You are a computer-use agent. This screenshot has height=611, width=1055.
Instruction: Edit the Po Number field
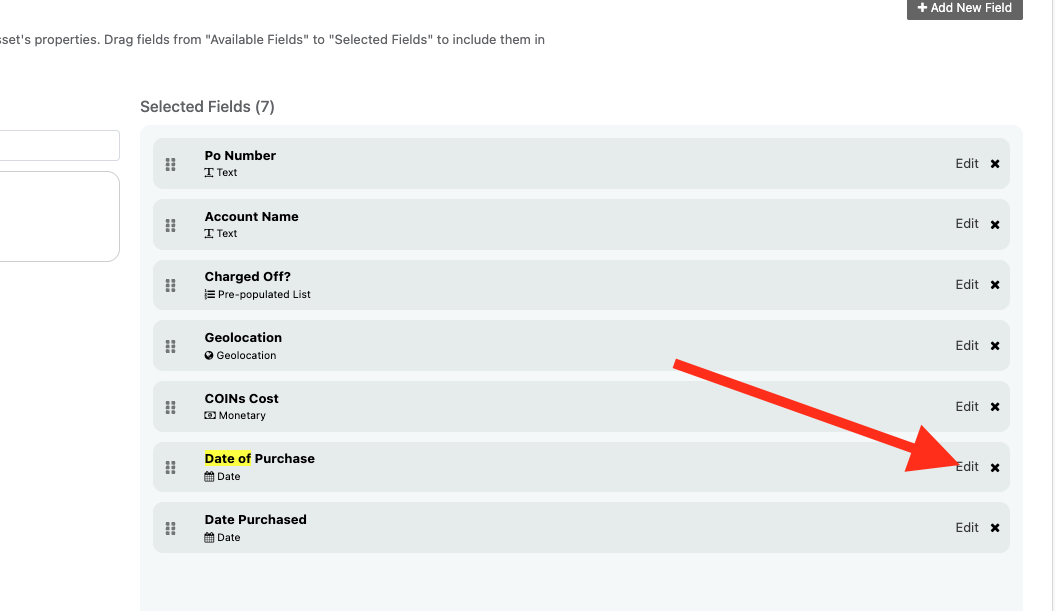pyautogui.click(x=966, y=163)
